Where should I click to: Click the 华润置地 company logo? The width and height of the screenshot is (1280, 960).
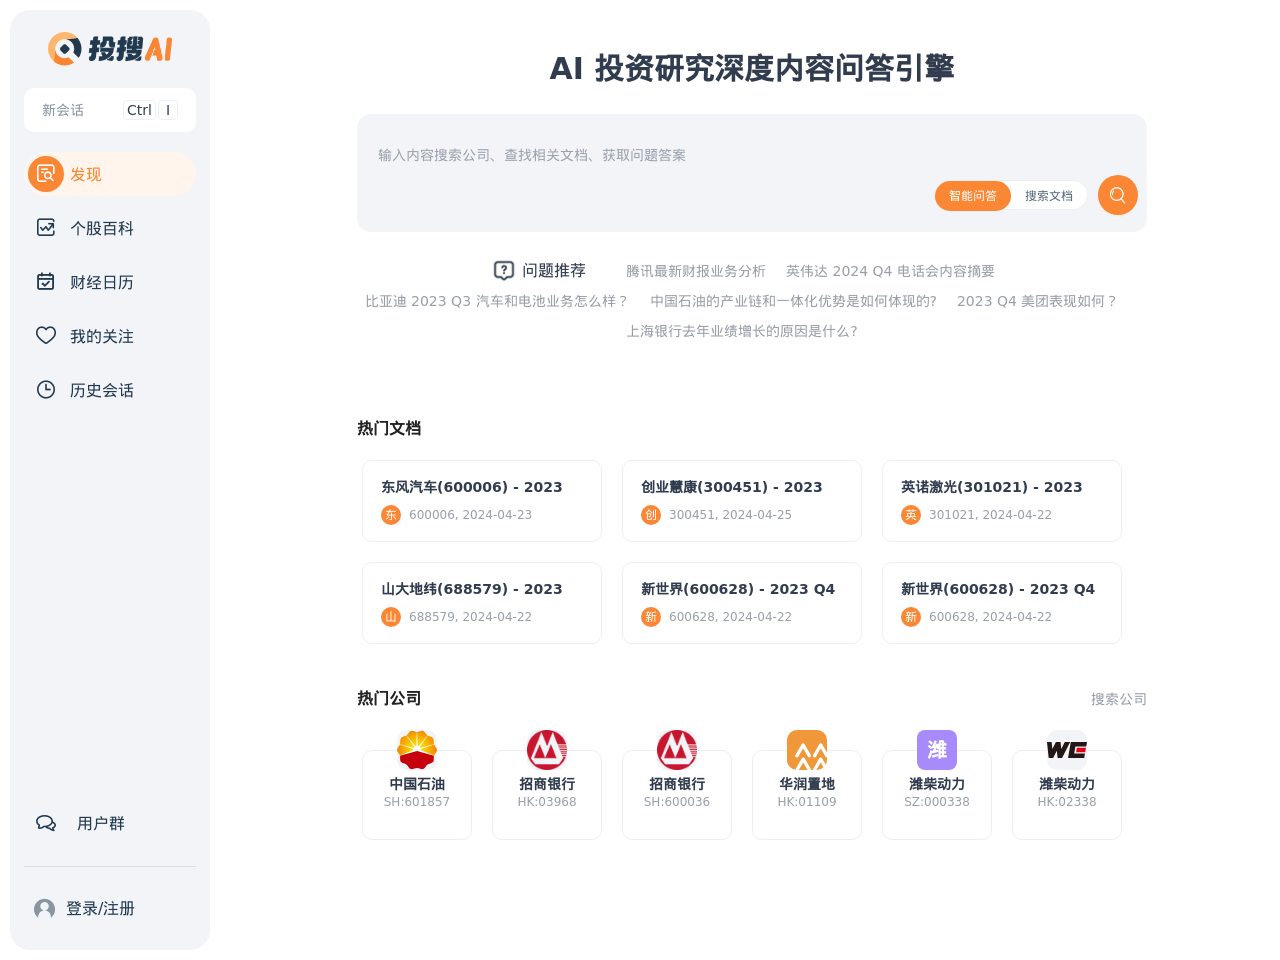pos(807,750)
